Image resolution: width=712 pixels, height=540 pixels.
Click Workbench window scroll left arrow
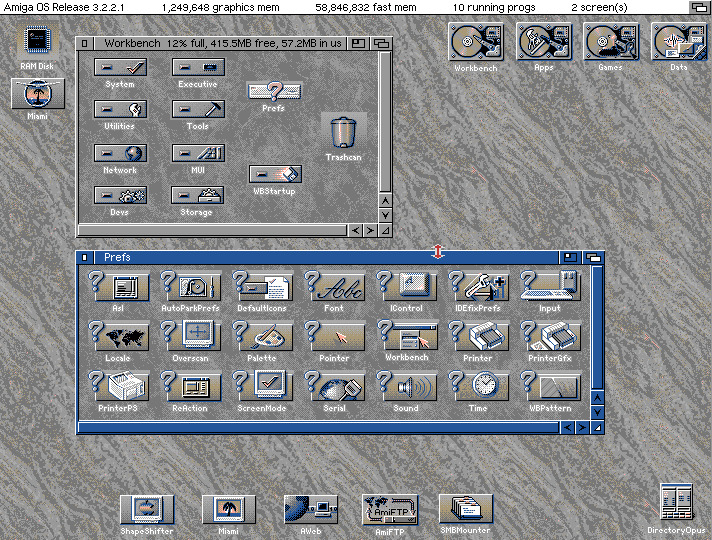tap(356, 230)
